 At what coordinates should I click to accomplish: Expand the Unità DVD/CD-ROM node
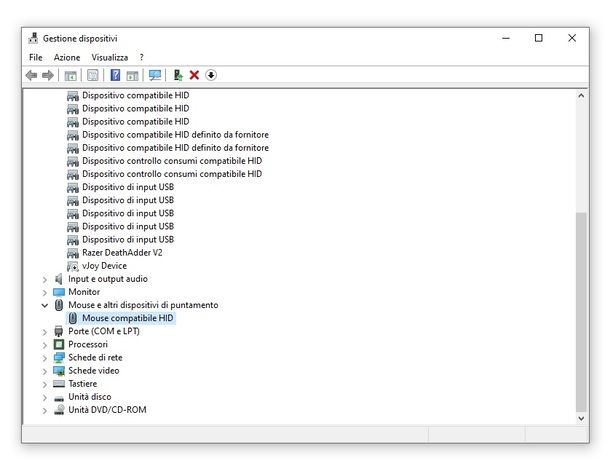[x=45, y=411]
